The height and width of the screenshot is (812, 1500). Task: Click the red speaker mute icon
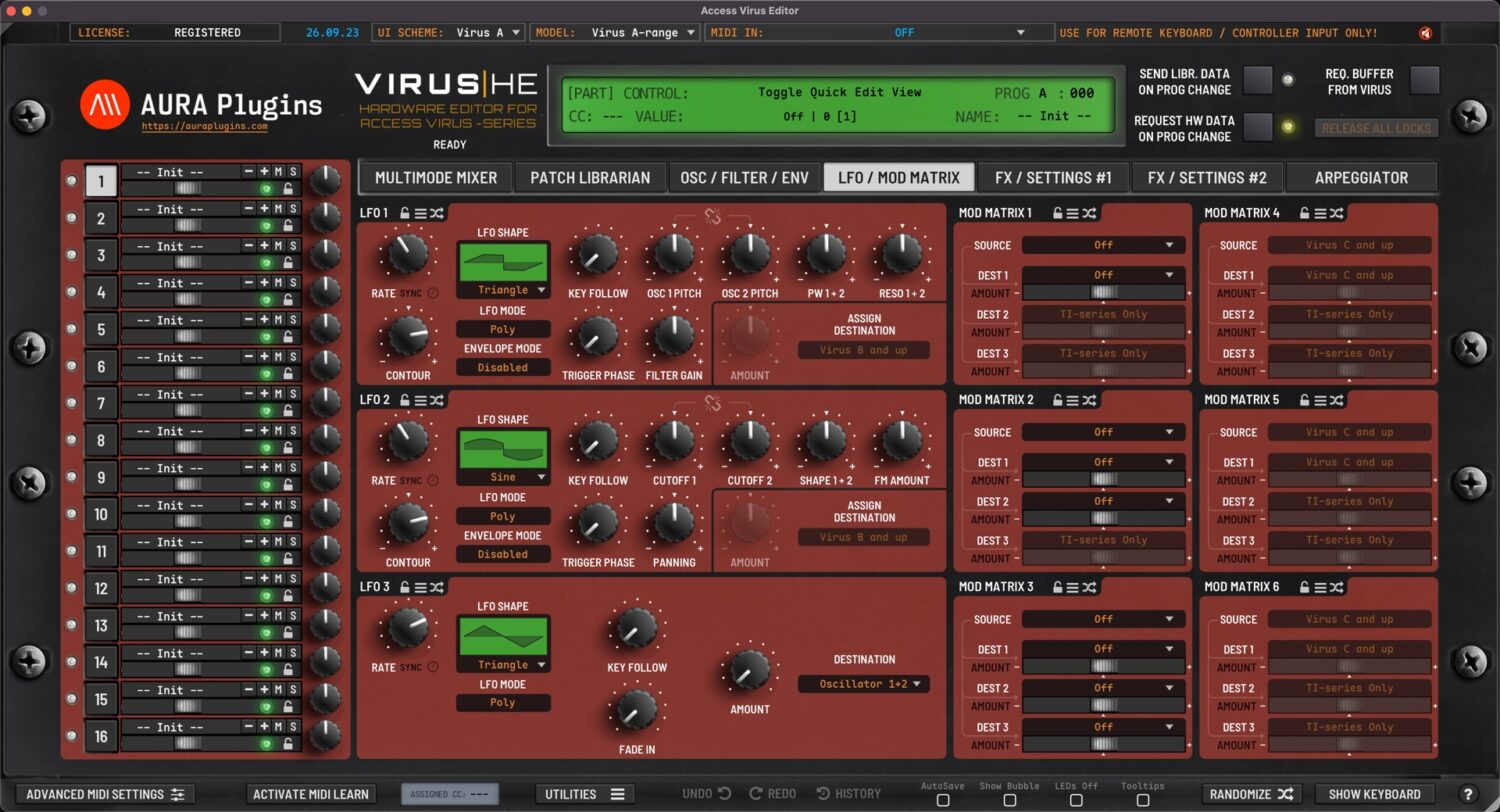[x=1425, y=33]
